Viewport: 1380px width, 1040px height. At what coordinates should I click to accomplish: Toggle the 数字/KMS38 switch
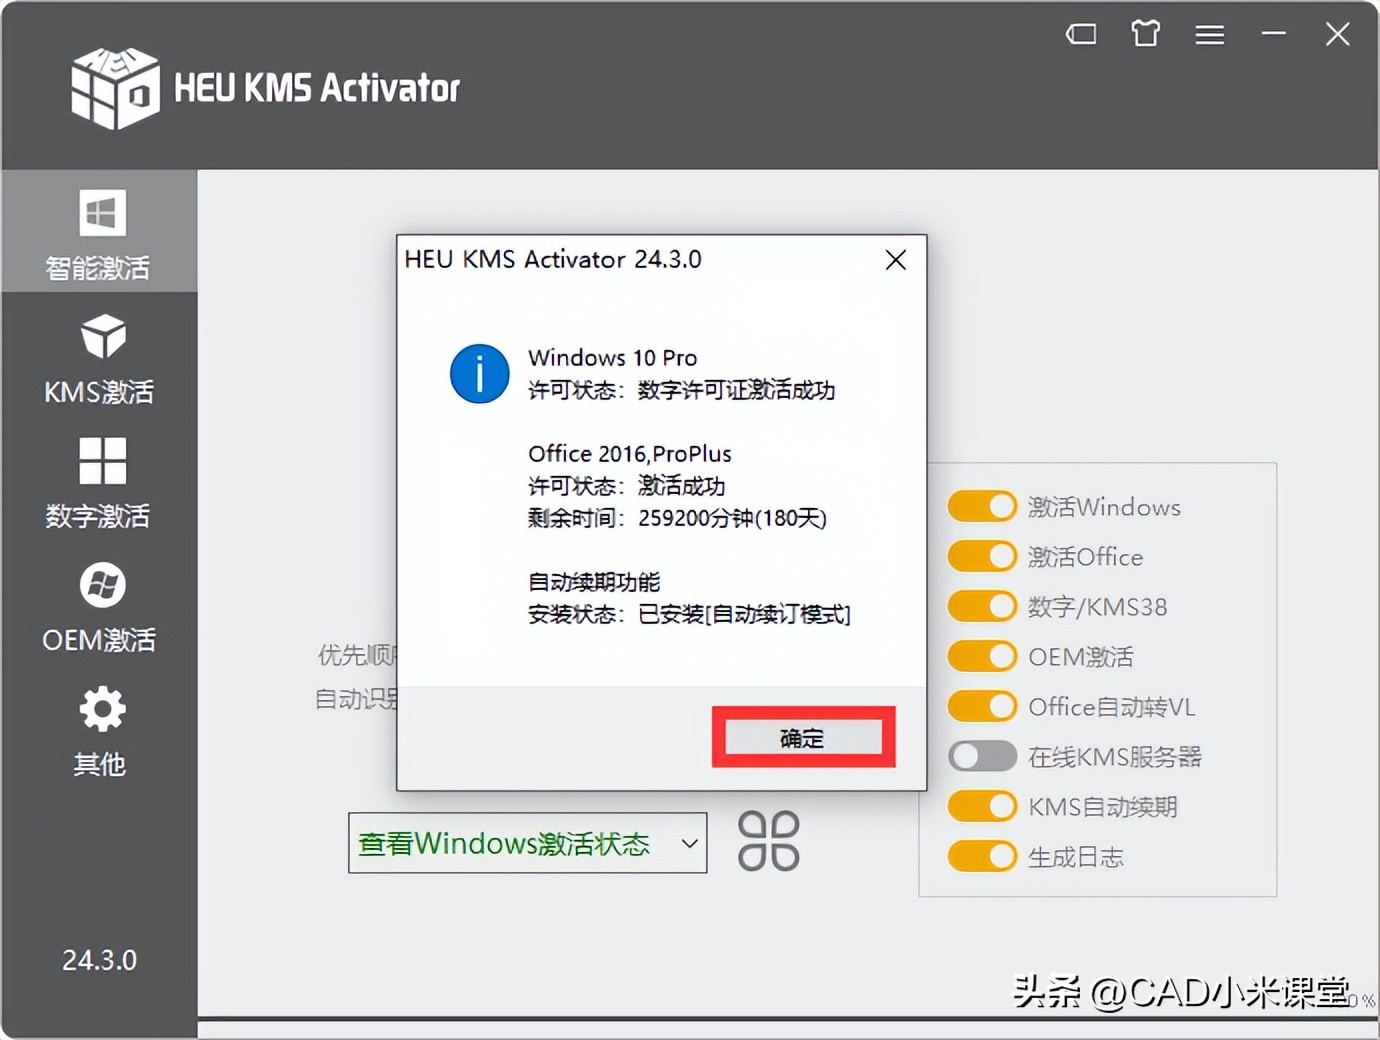[x=982, y=607]
